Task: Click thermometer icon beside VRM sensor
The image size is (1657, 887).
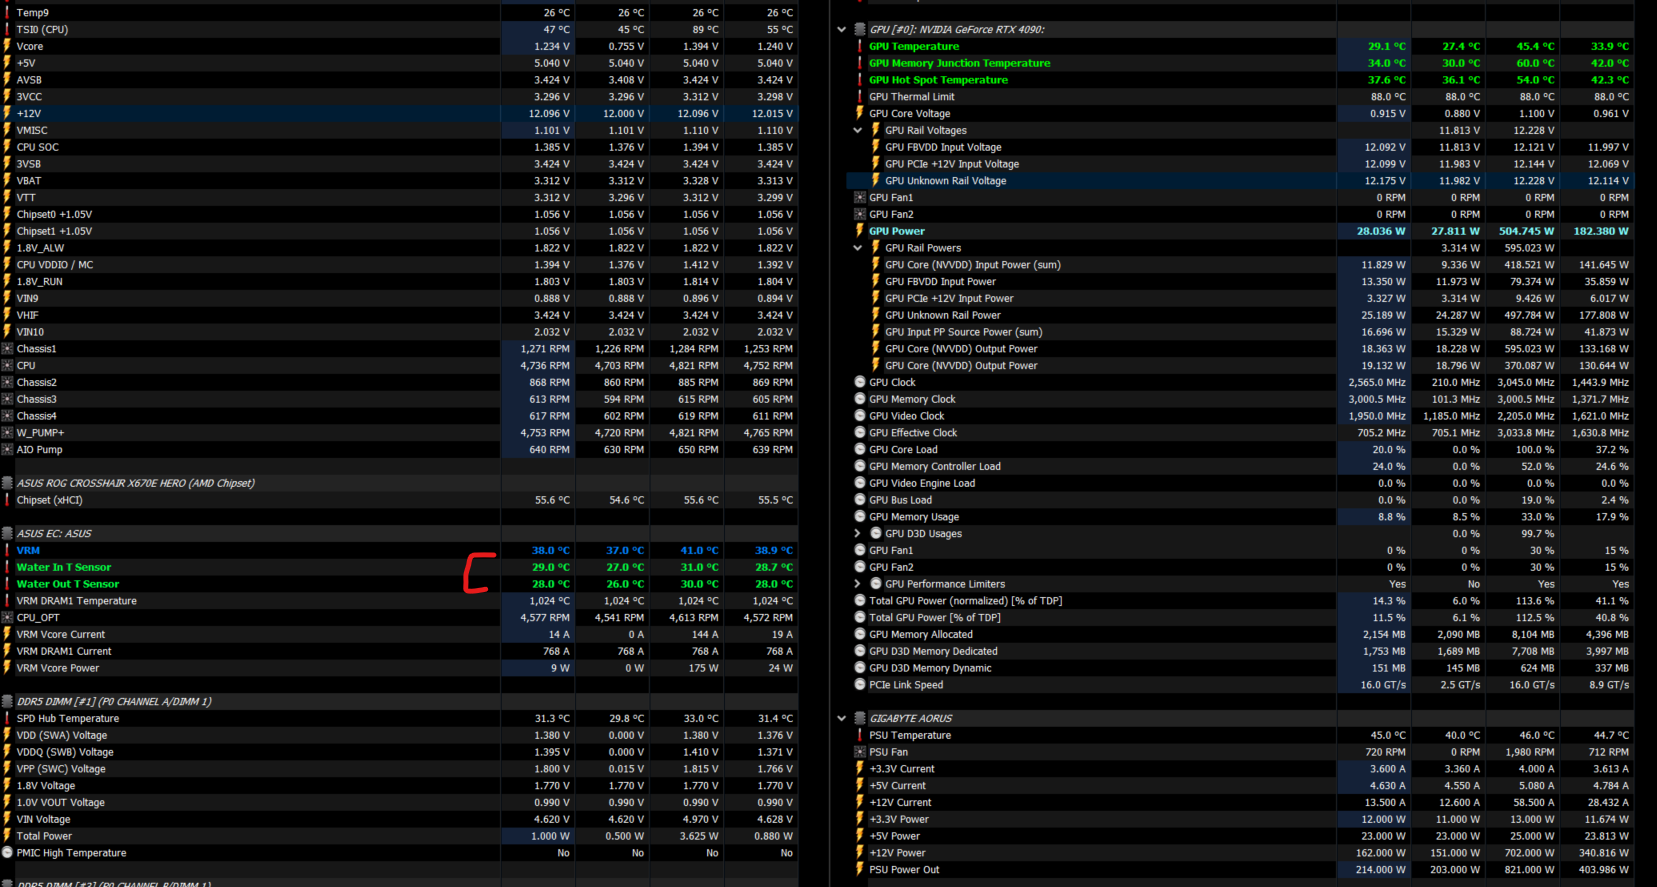Action: coord(7,550)
